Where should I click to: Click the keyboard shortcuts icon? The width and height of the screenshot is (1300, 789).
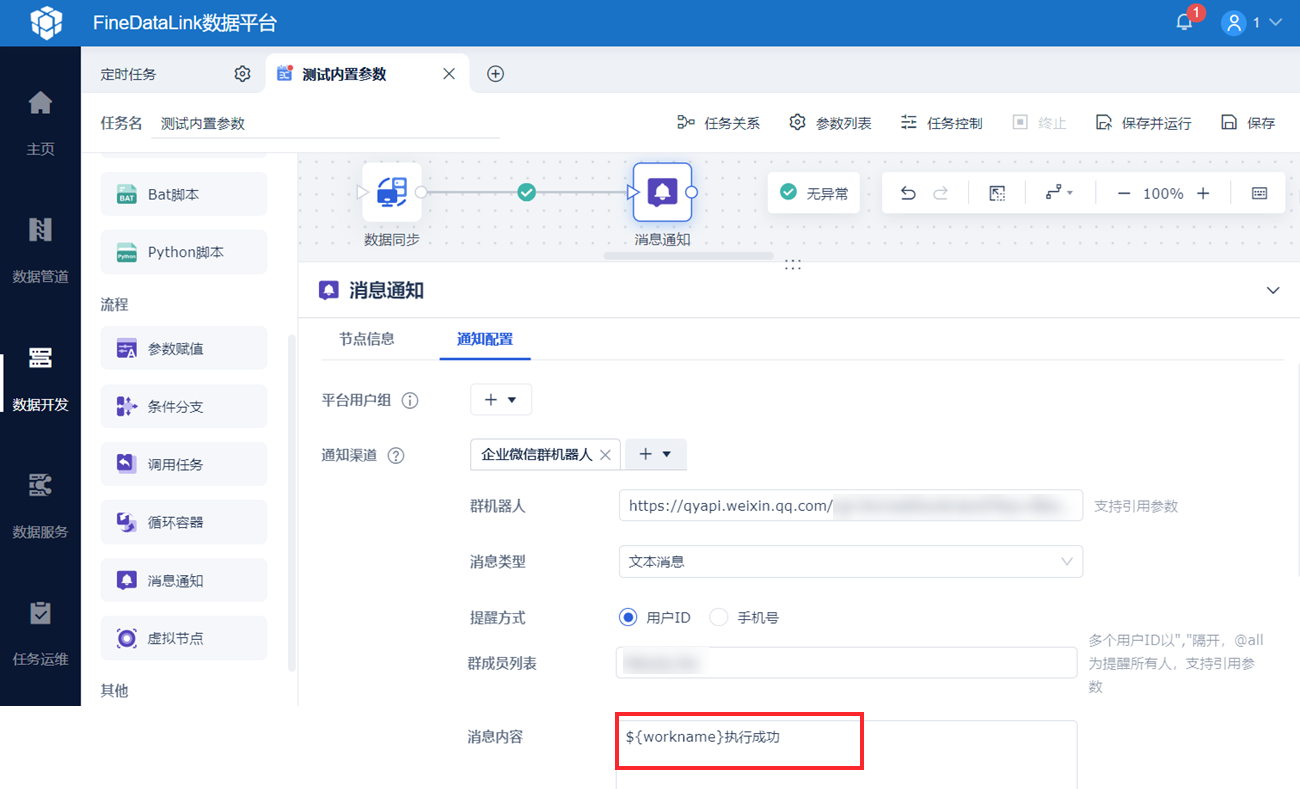tap(1259, 193)
